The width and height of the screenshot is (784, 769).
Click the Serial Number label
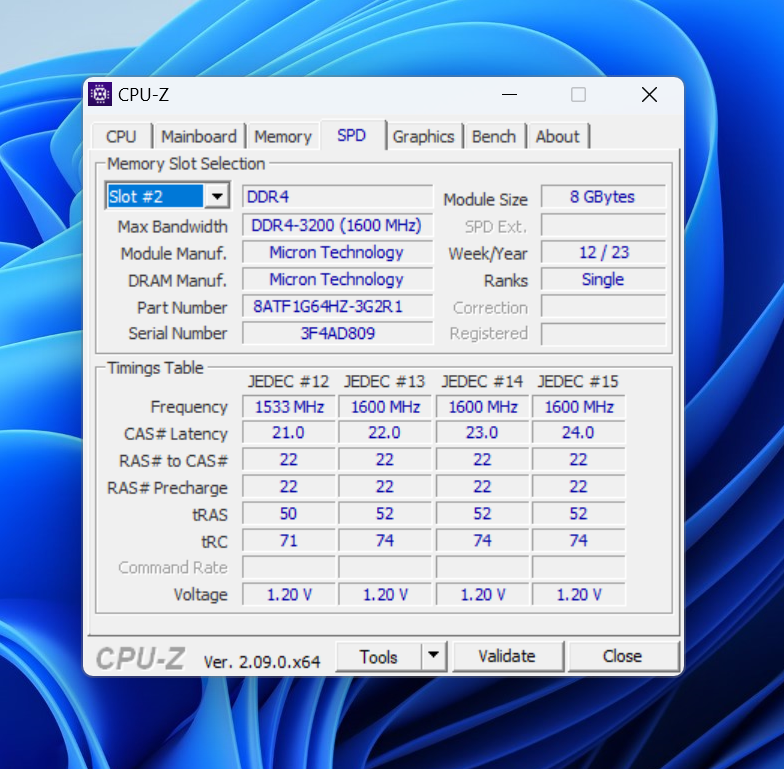tap(178, 334)
